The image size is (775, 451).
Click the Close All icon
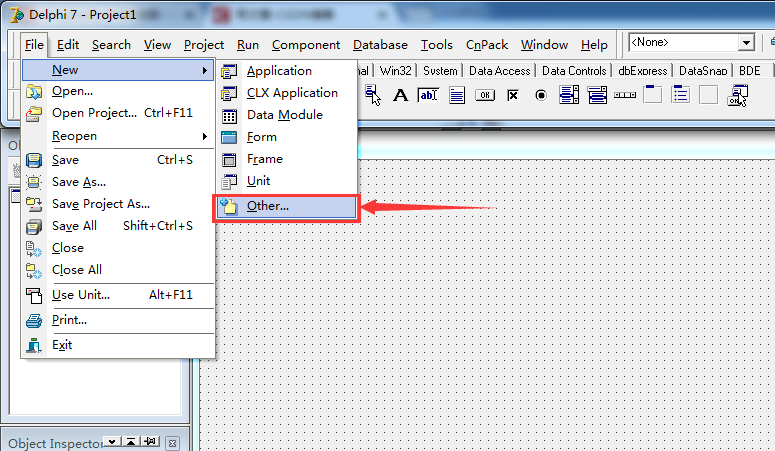(34, 271)
